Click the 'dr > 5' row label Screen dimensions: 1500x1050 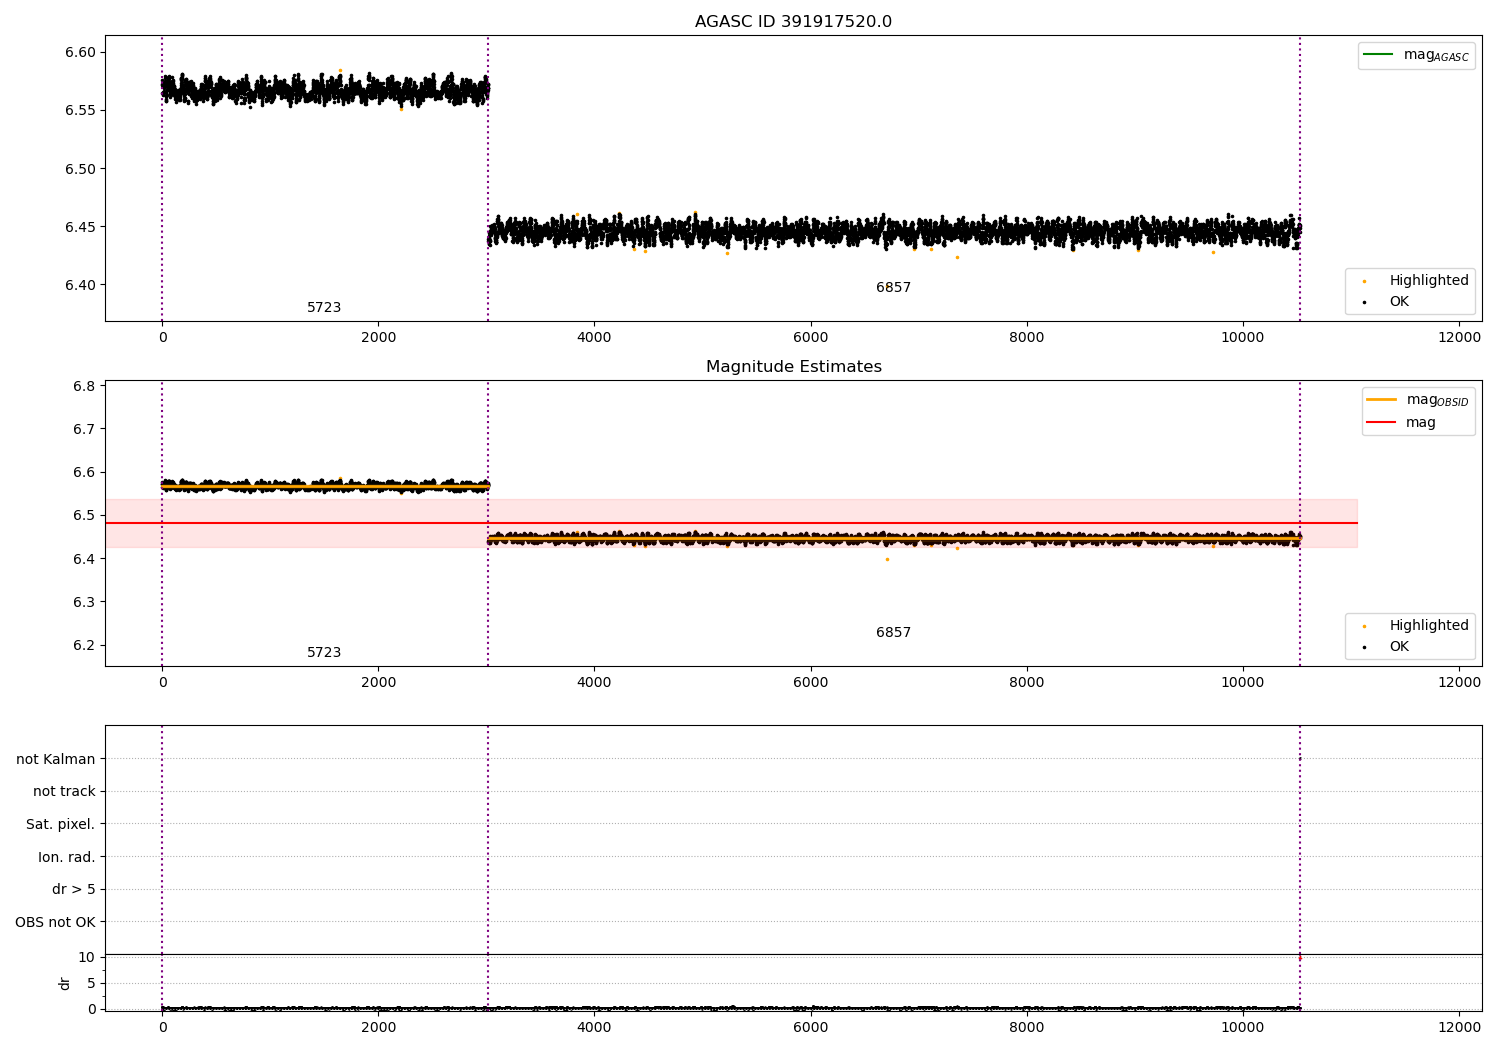pyautogui.click(x=74, y=889)
